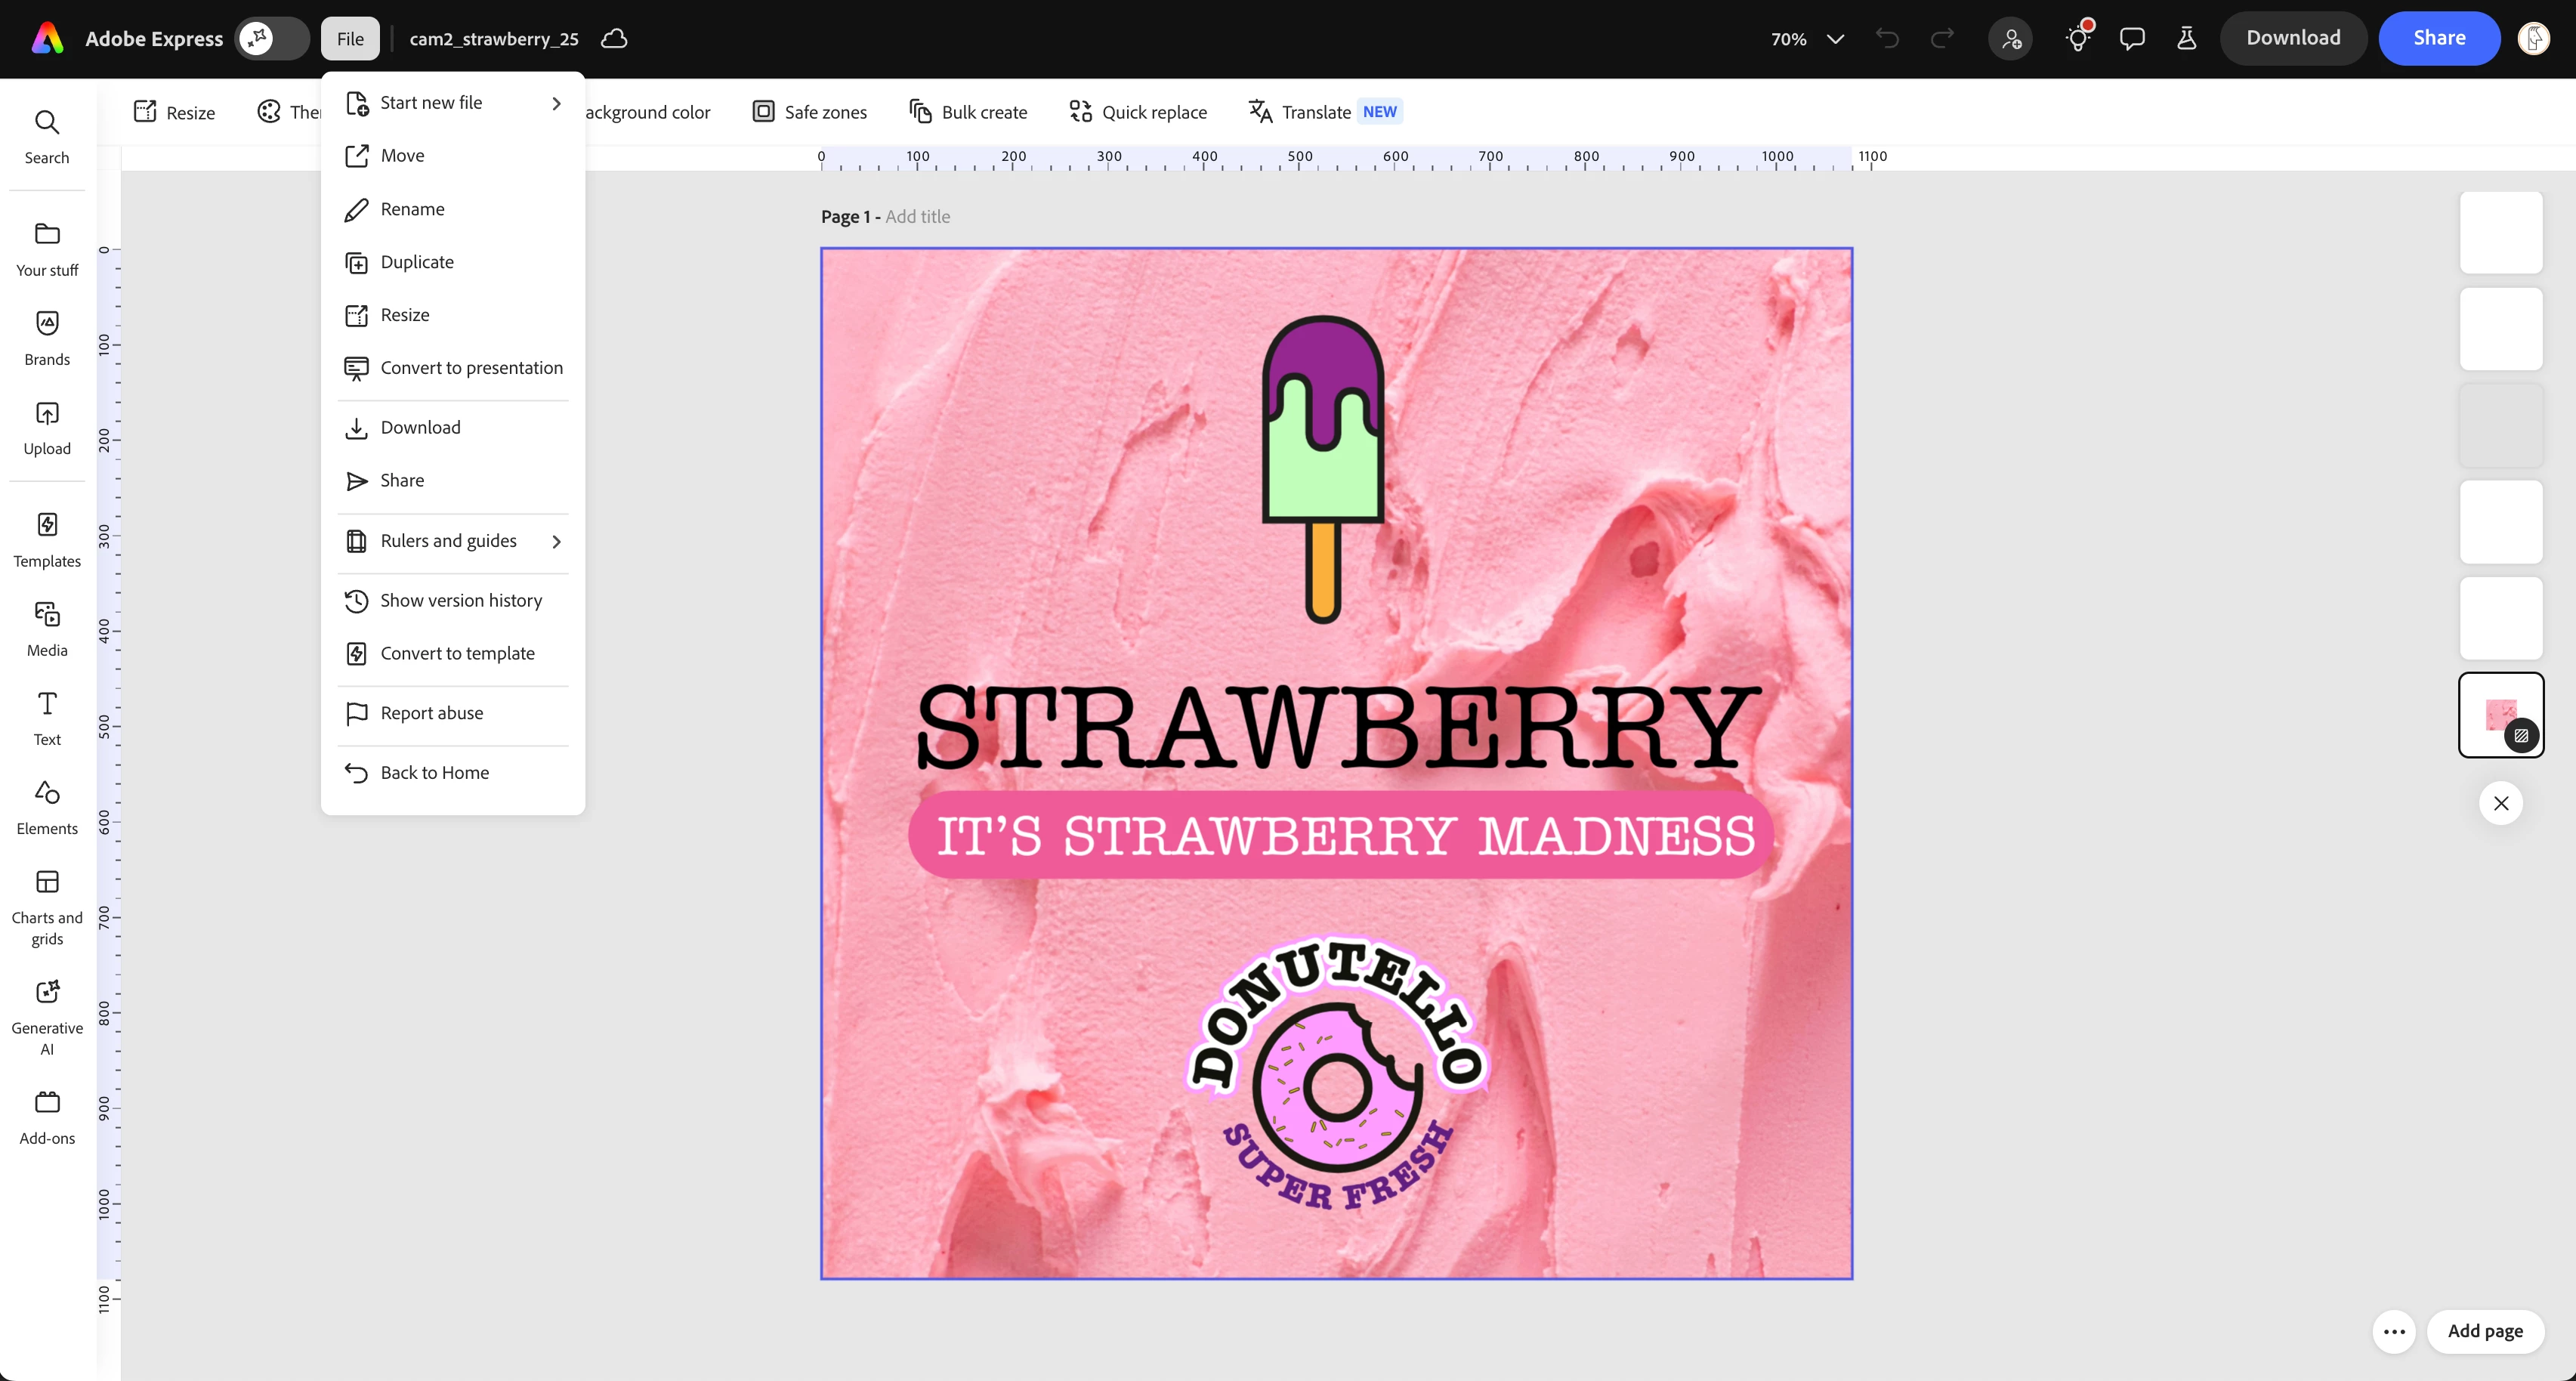Viewport: 2576px width, 1381px height.
Task: Open the Add-ons panel
Action: pyautogui.click(x=47, y=1117)
